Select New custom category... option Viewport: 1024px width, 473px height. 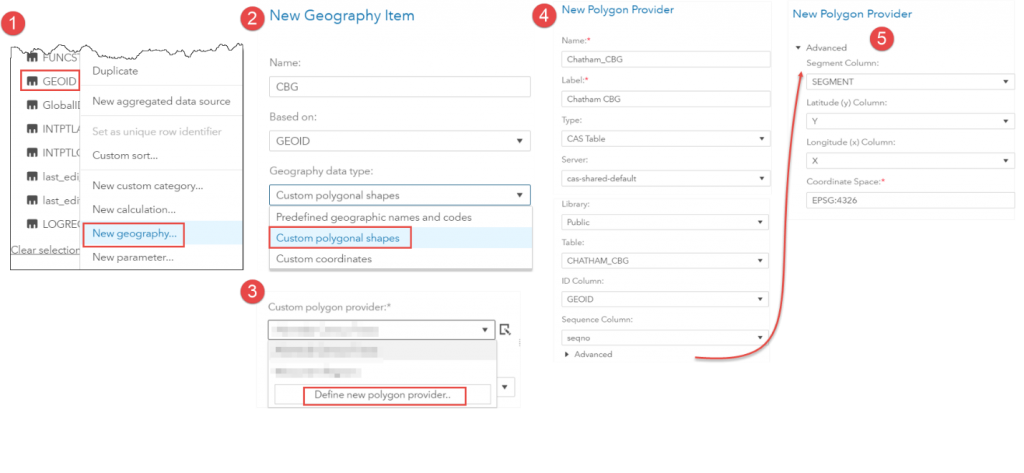148,186
